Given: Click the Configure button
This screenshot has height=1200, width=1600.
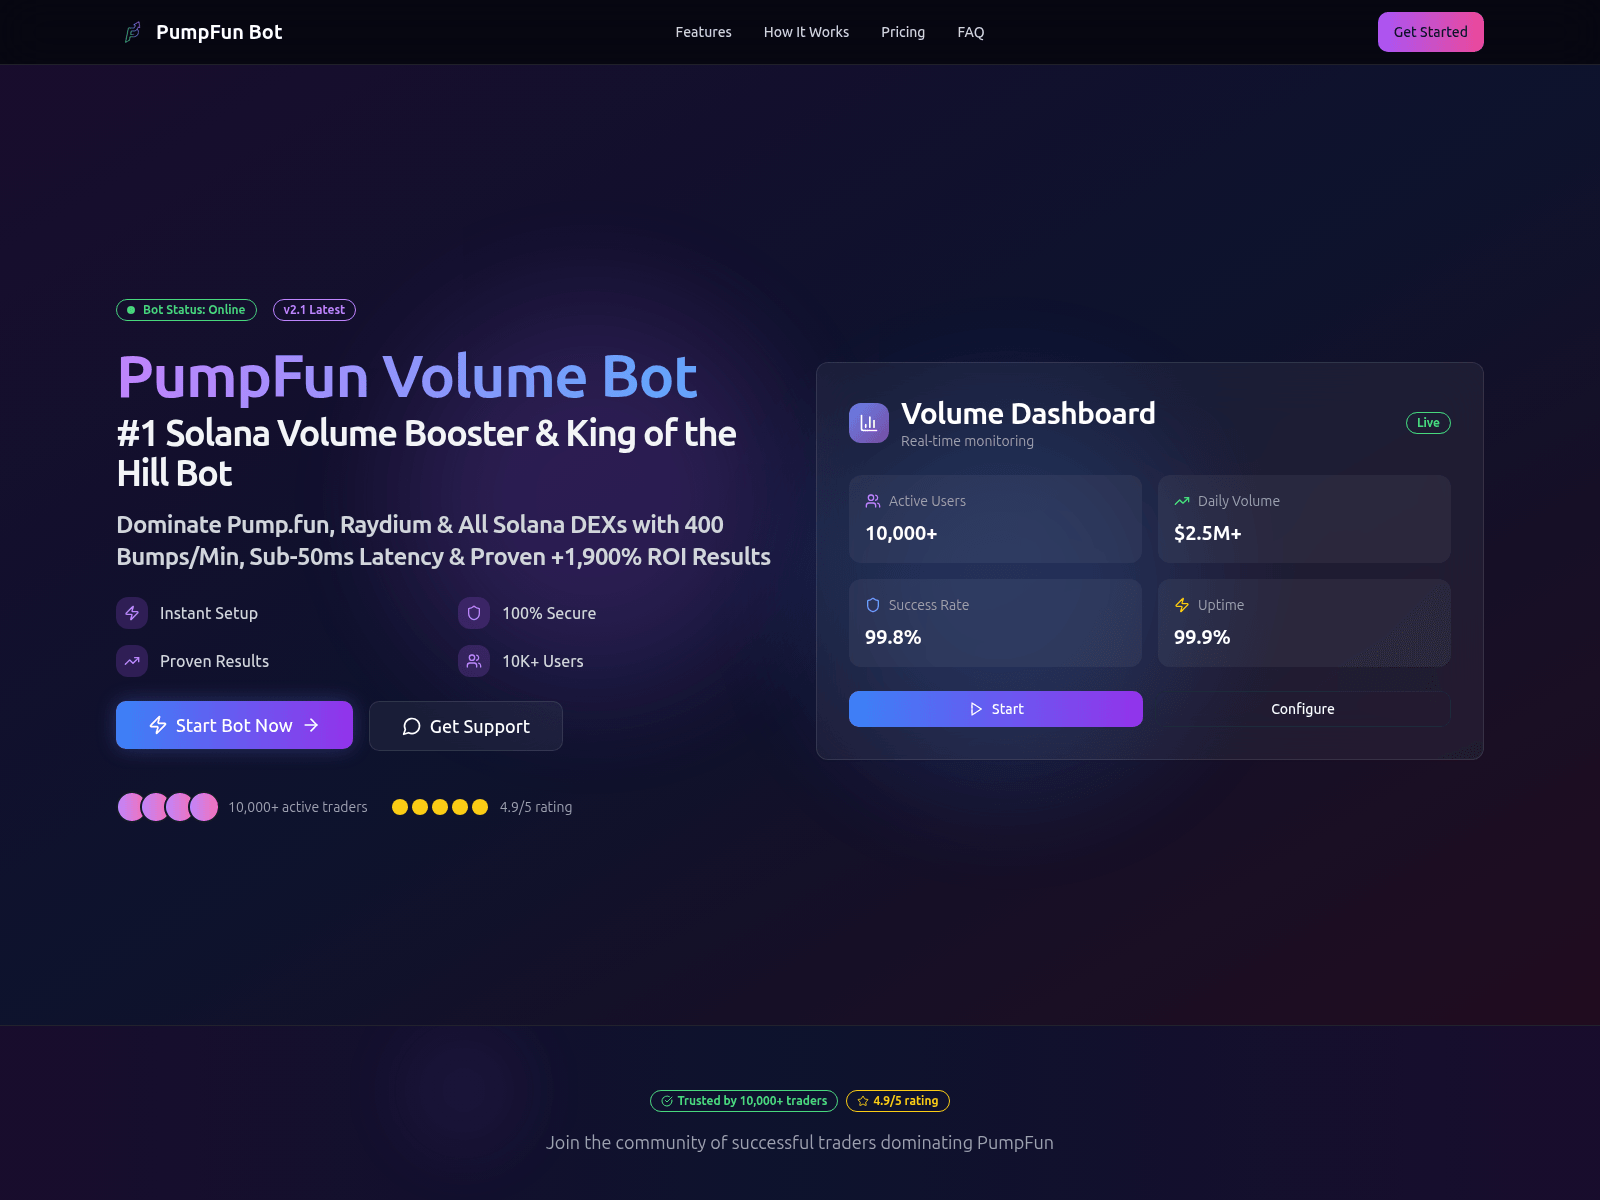Looking at the screenshot, I should (1303, 709).
